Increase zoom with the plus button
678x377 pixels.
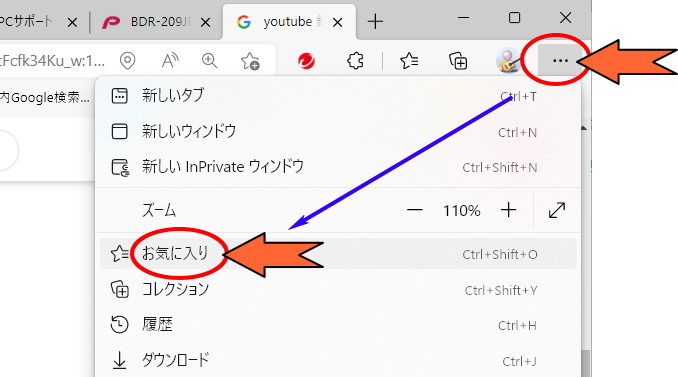point(508,211)
